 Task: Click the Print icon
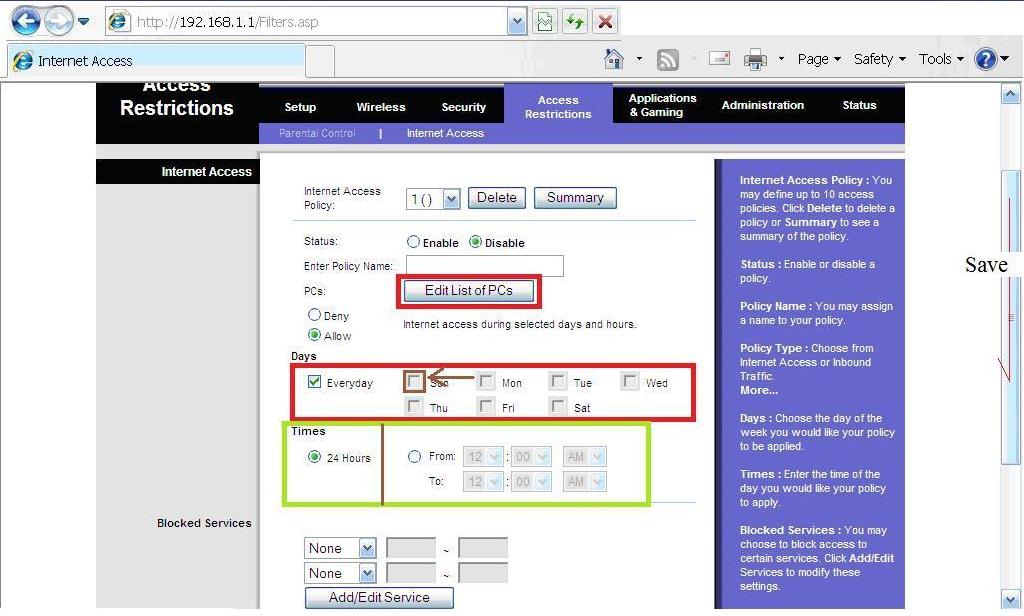click(755, 59)
